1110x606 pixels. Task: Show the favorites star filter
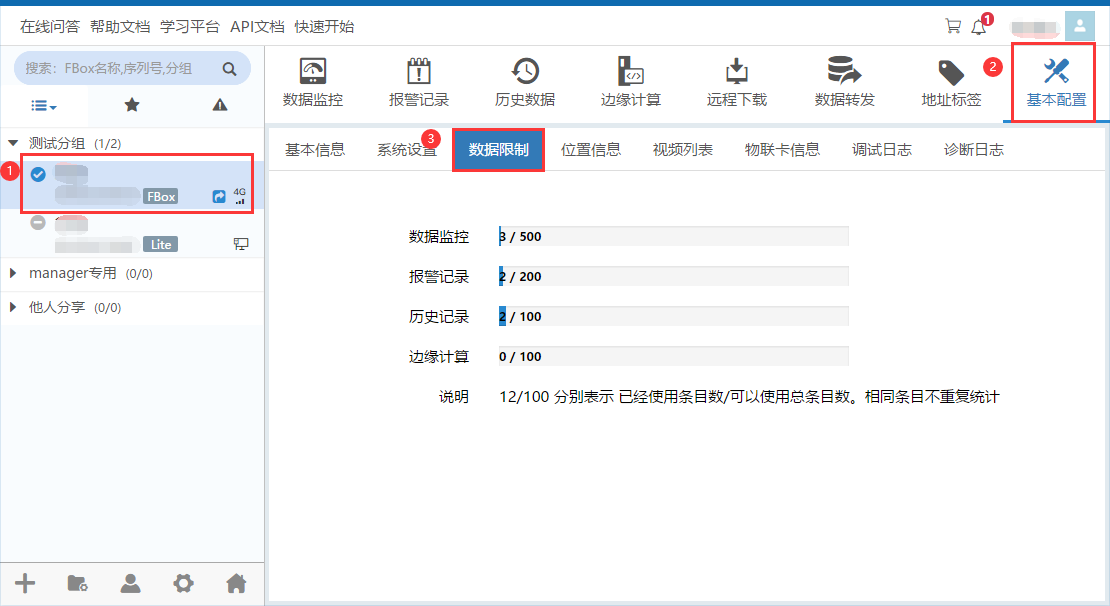click(131, 105)
